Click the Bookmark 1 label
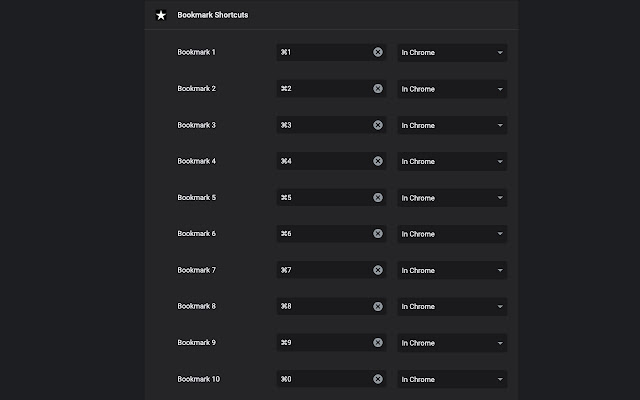The width and height of the screenshot is (640, 400). coord(196,52)
